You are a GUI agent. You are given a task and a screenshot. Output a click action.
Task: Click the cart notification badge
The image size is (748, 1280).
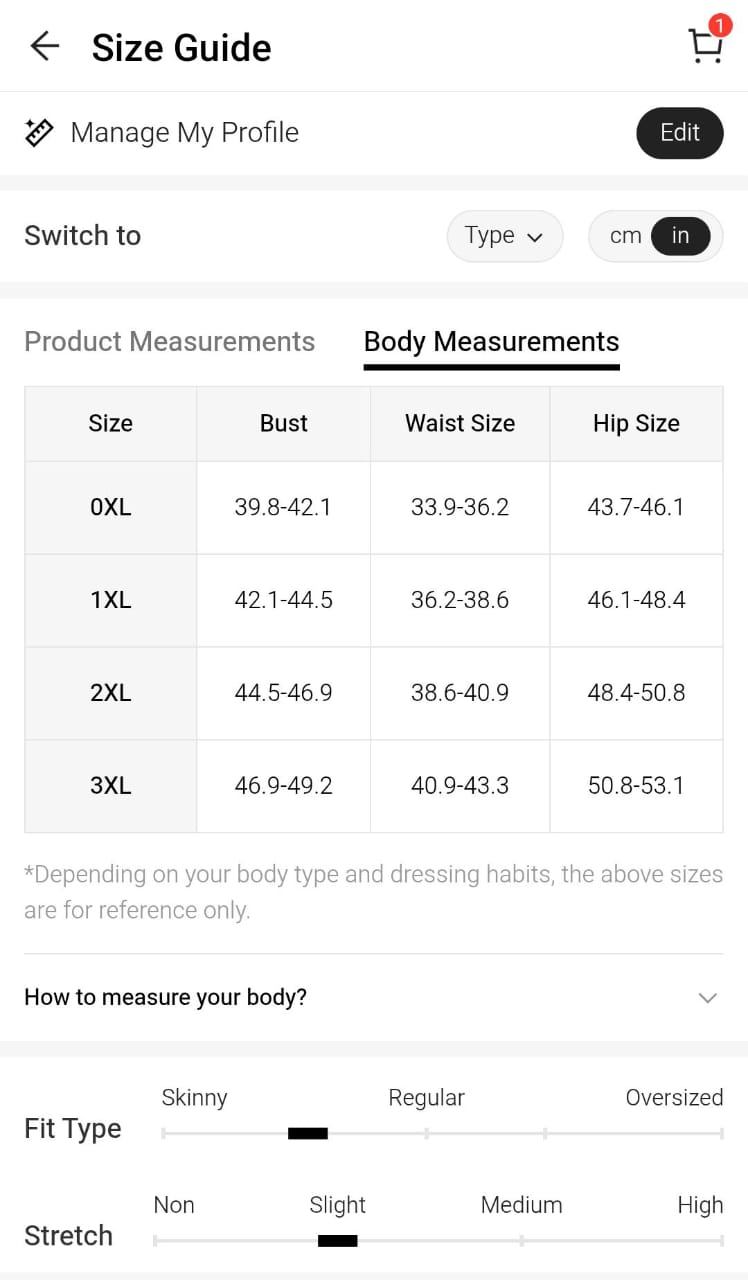point(719,26)
